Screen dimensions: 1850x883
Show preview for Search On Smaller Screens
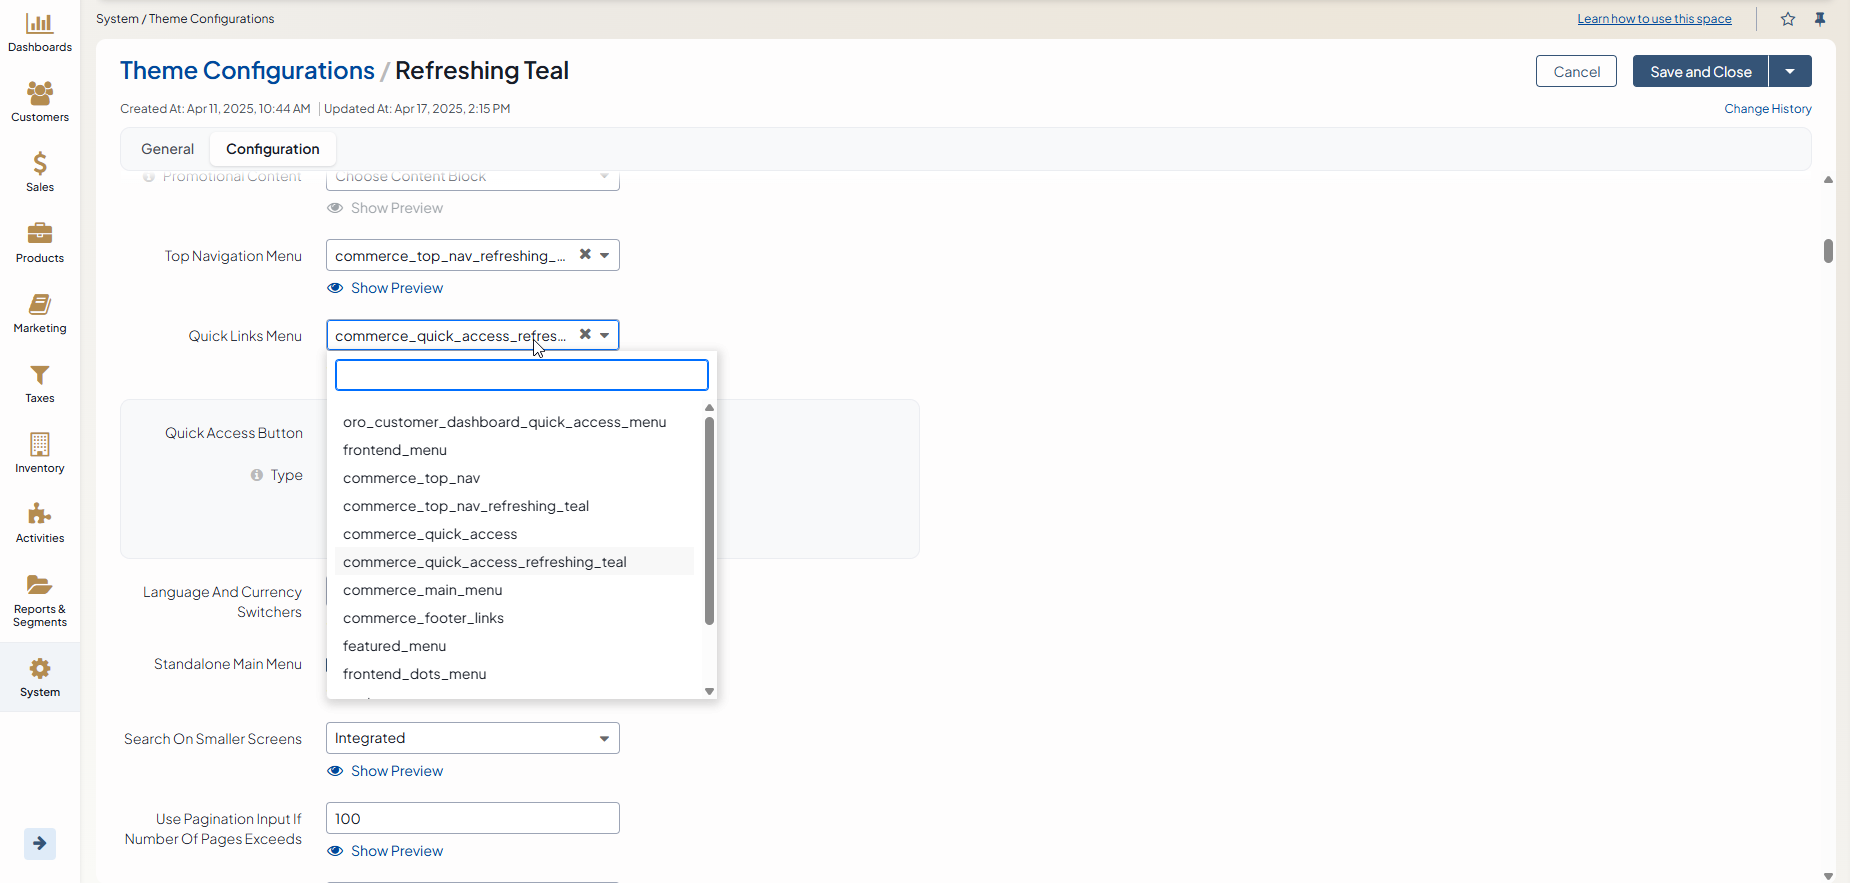pyautogui.click(x=396, y=771)
